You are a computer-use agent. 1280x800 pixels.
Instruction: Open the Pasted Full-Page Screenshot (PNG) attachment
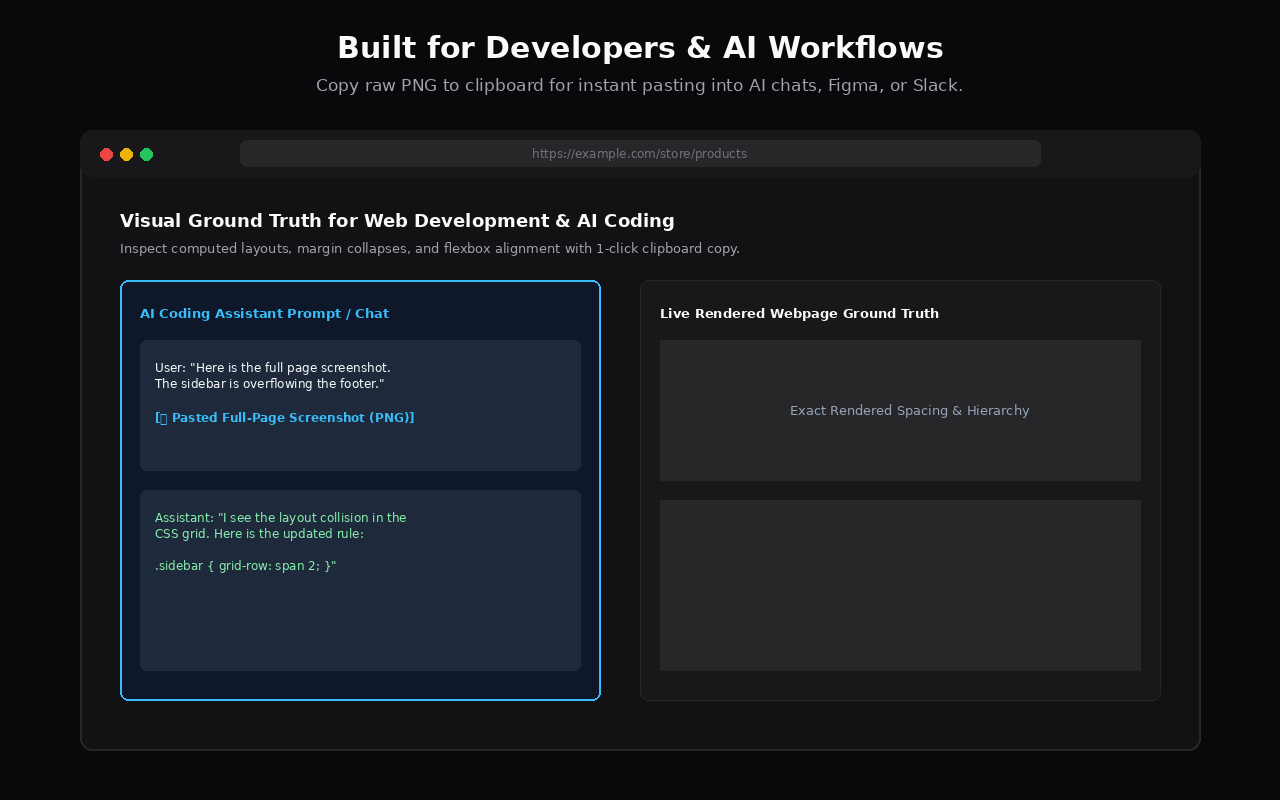click(x=285, y=418)
